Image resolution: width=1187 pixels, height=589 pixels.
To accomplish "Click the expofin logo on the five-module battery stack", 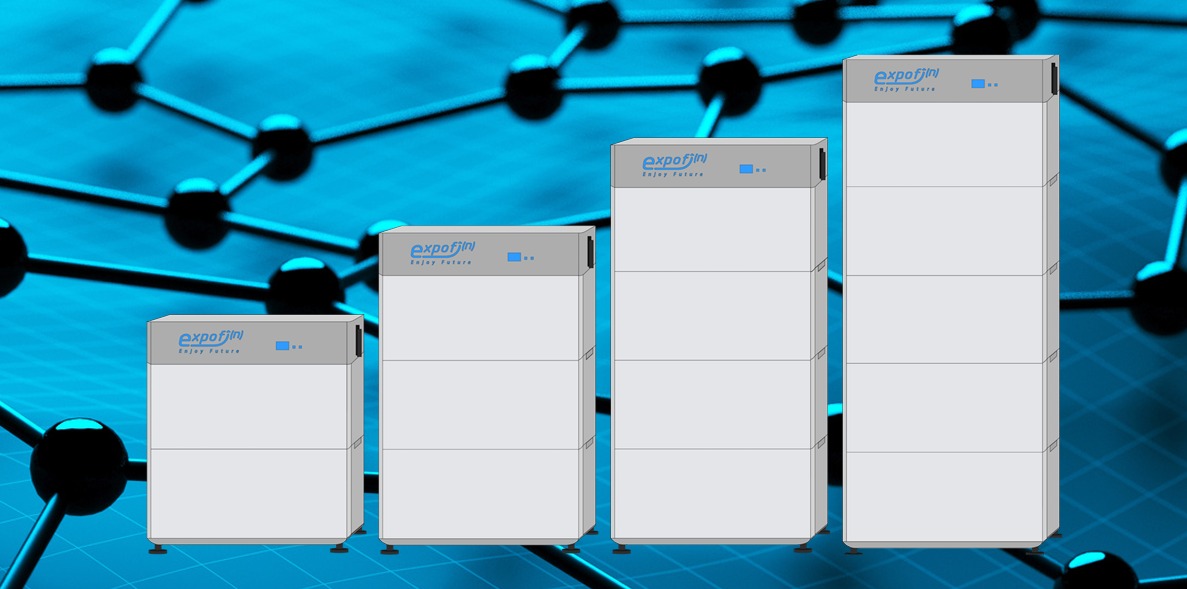I will (906, 76).
